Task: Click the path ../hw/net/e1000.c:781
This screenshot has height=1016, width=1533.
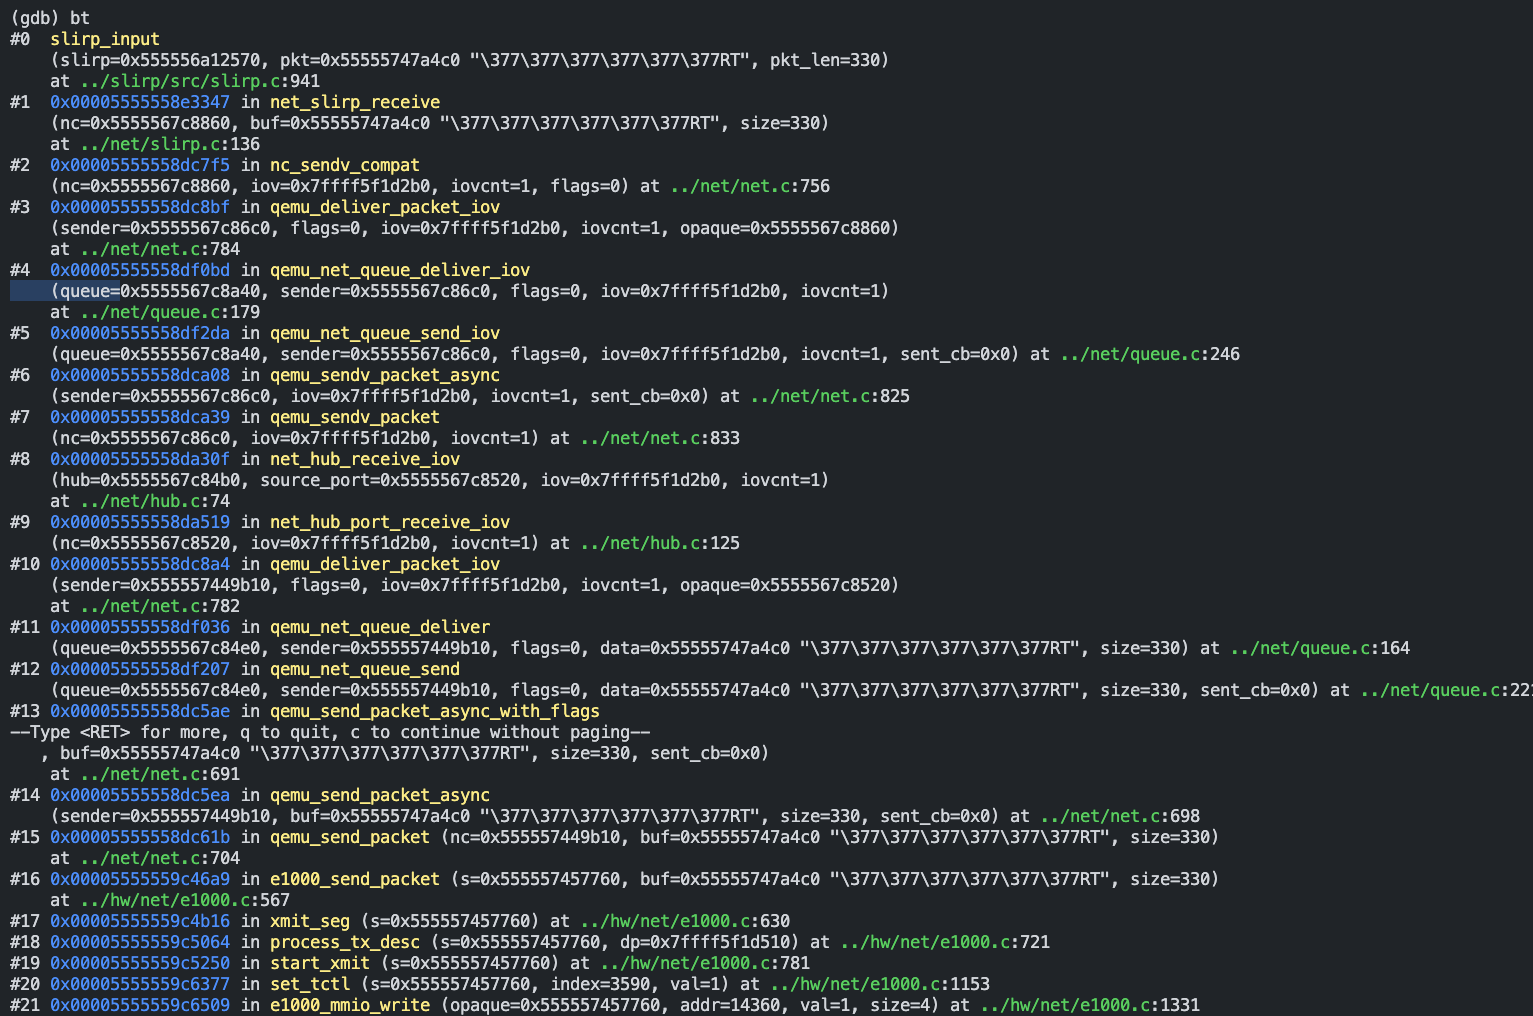Action: tap(705, 963)
